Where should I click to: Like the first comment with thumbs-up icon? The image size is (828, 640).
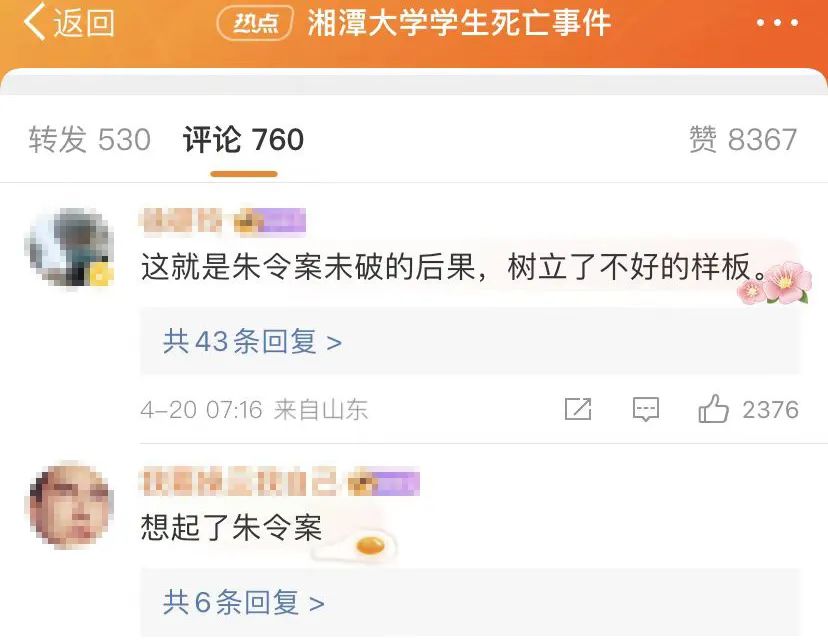713,409
